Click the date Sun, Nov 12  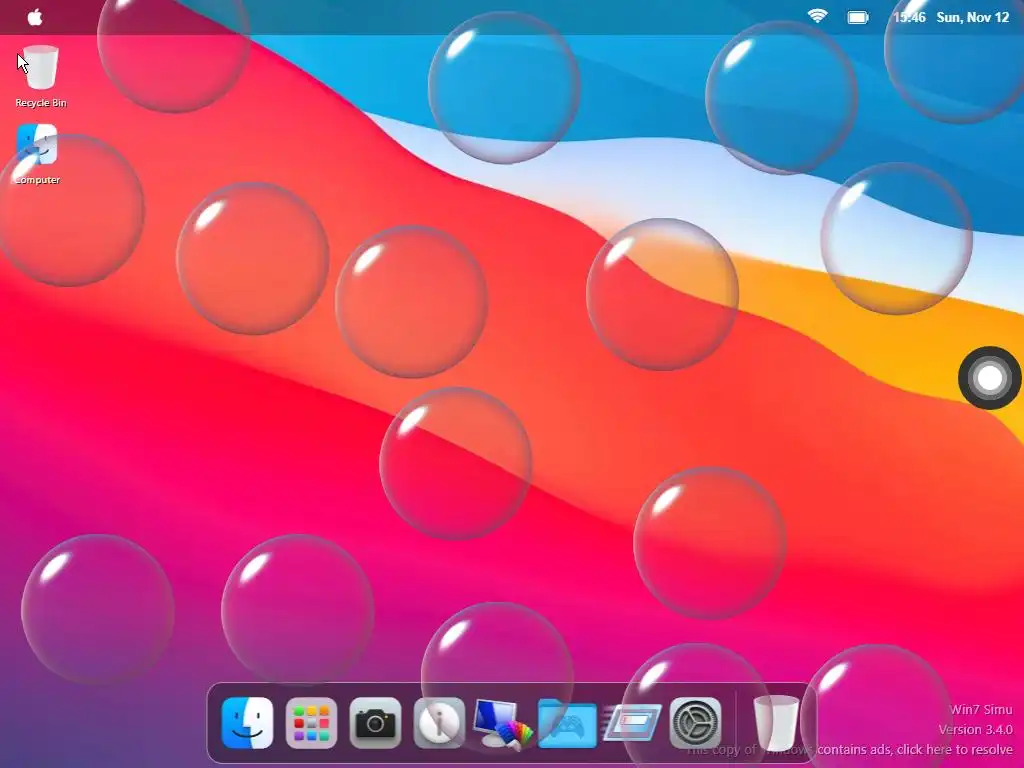point(972,18)
